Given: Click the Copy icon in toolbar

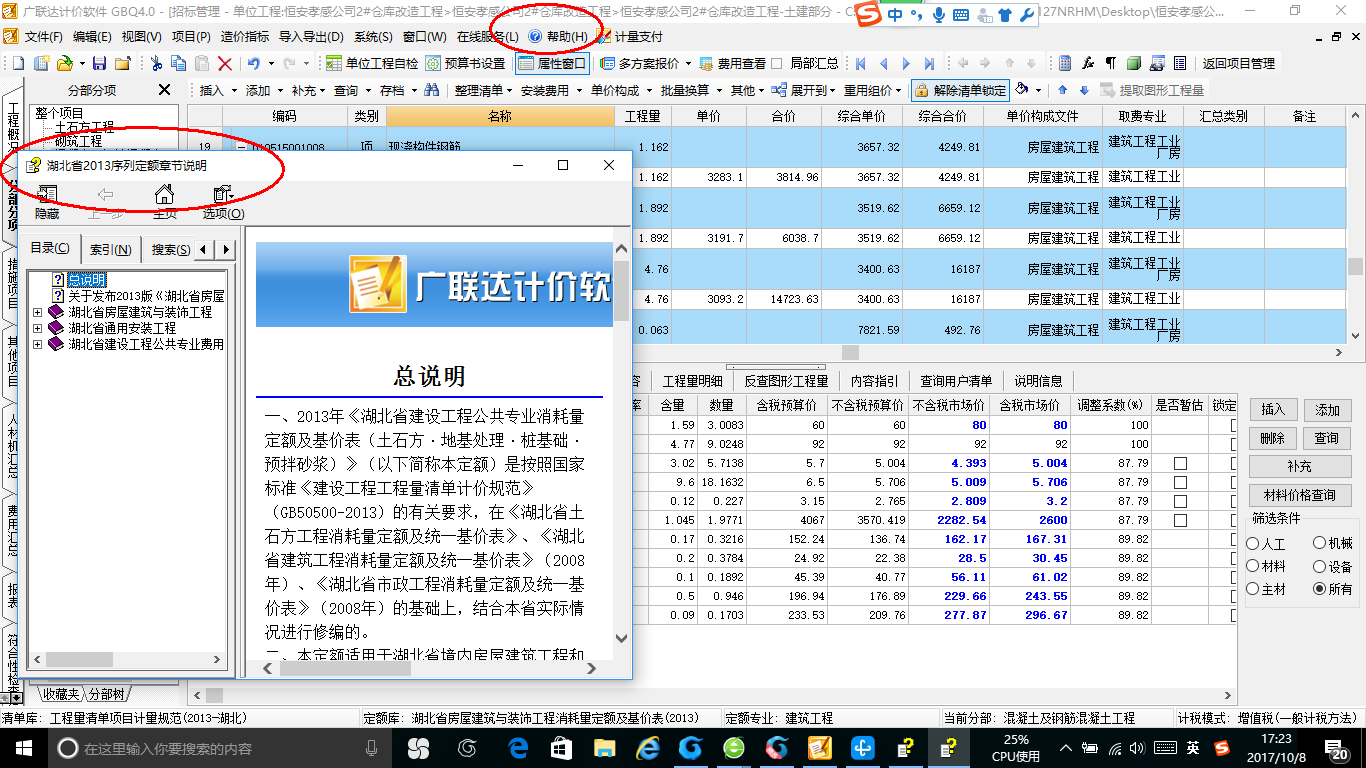Looking at the screenshot, I should click(x=179, y=63).
